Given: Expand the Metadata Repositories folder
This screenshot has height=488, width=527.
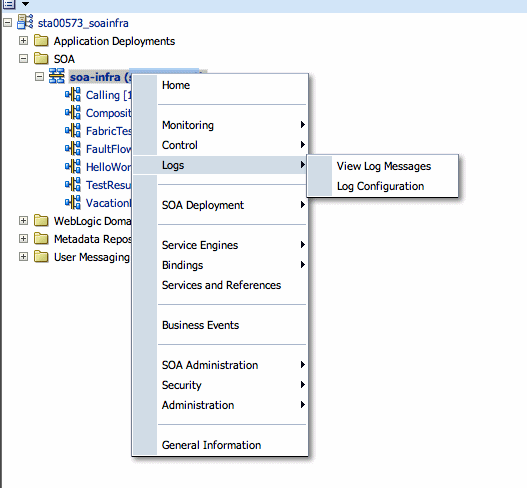Looking at the screenshot, I should (x=23, y=238).
